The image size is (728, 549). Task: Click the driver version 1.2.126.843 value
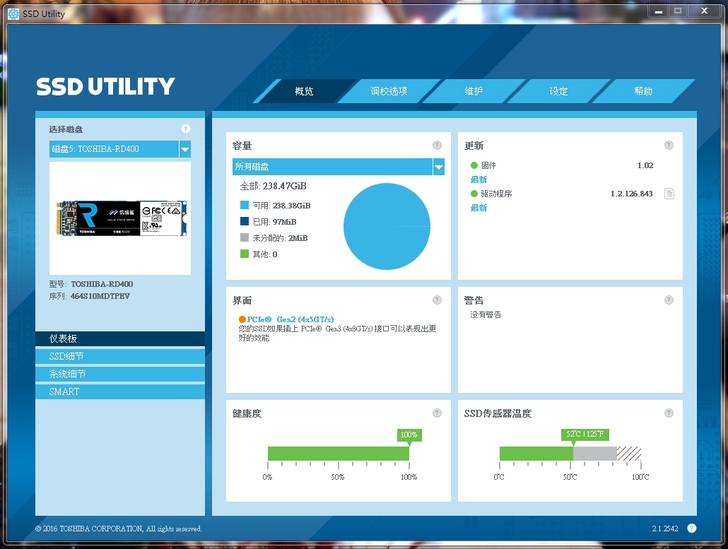tap(631, 193)
